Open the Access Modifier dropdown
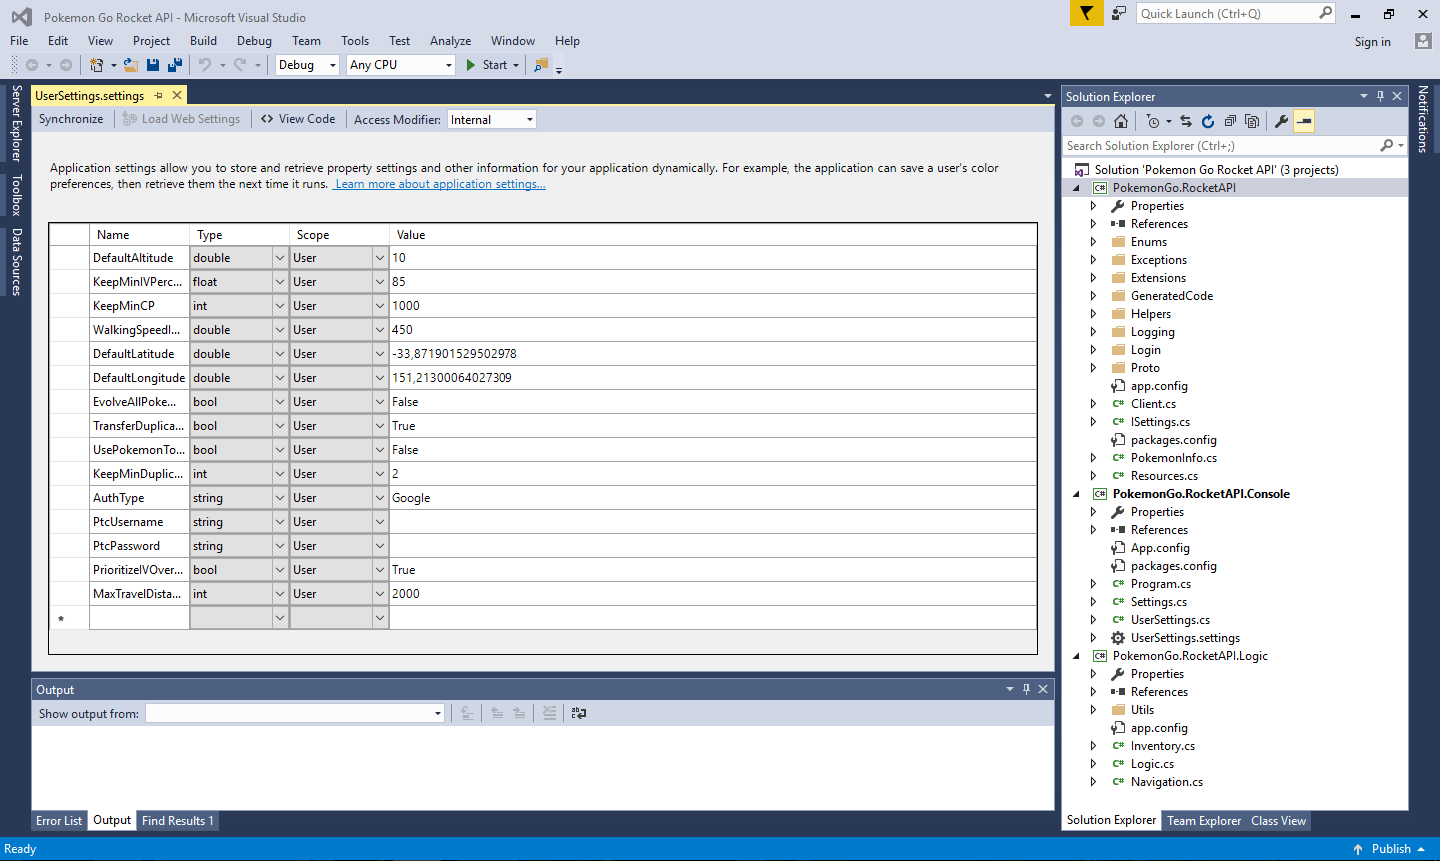The width and height of the screenshot is (1440, 861). tap(492, 119)
